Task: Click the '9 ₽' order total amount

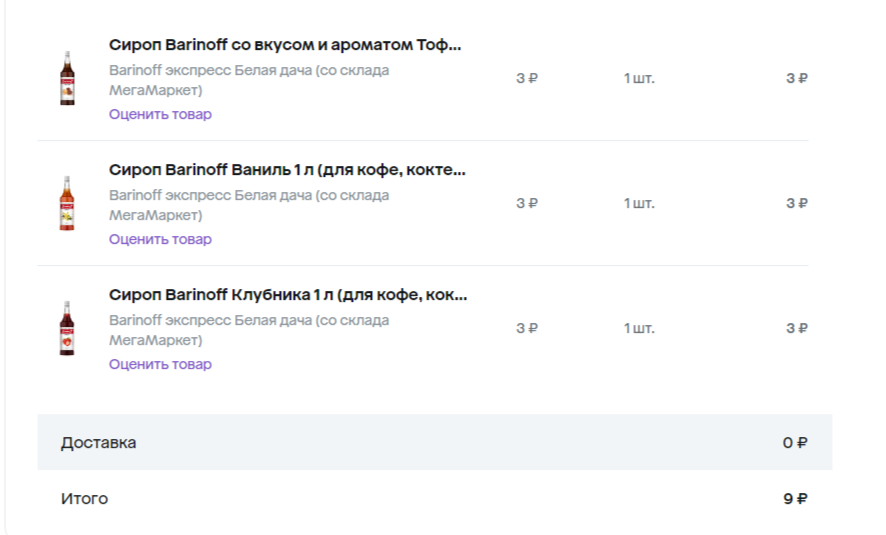Action: 796,498
